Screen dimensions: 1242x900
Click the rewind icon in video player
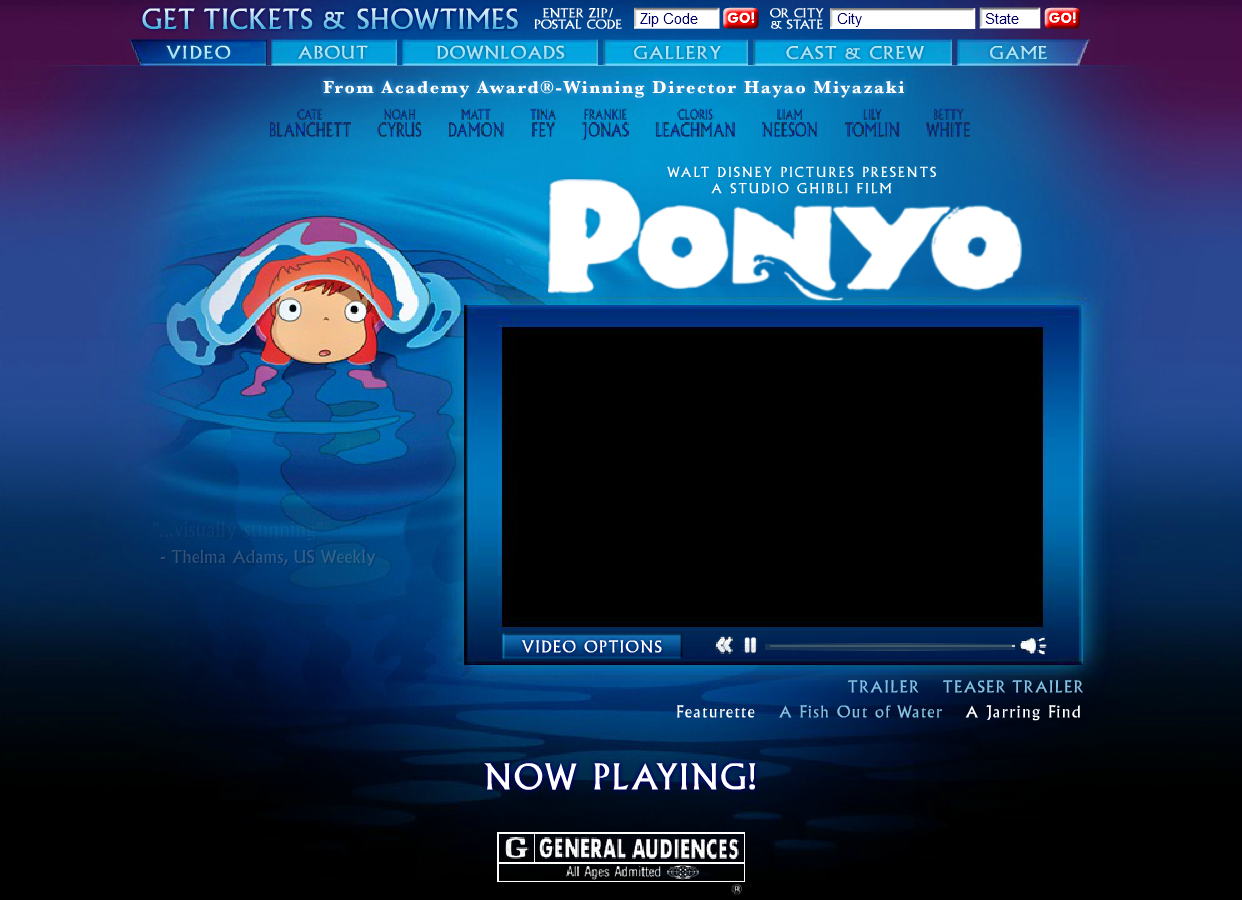(x=724, y=646)
